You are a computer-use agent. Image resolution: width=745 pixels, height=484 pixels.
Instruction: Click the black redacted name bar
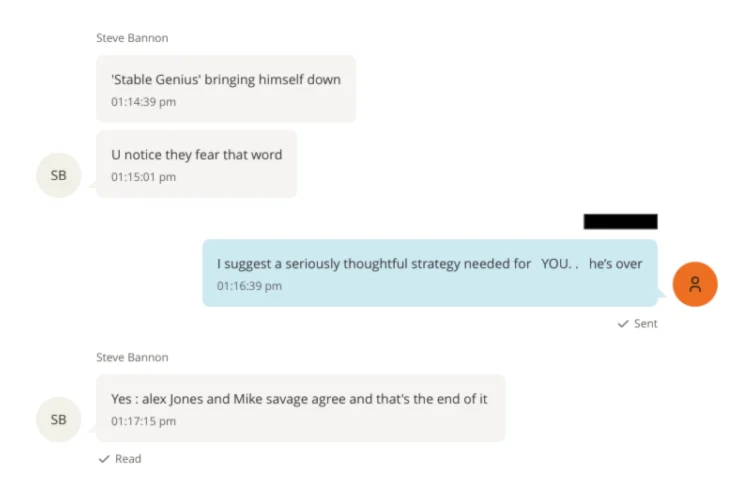click(x=621, y=221)
